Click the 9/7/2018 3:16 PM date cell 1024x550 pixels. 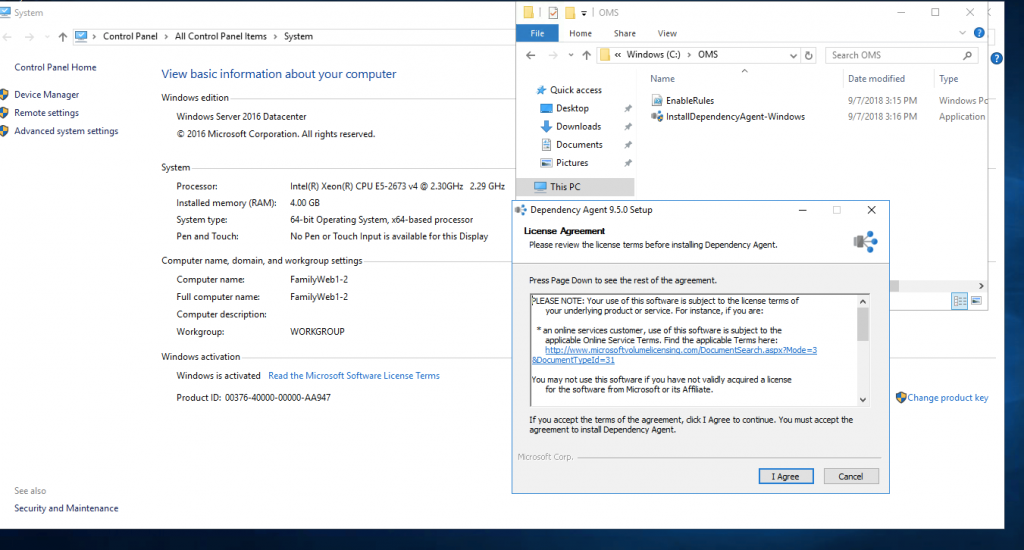coord(882,117)
